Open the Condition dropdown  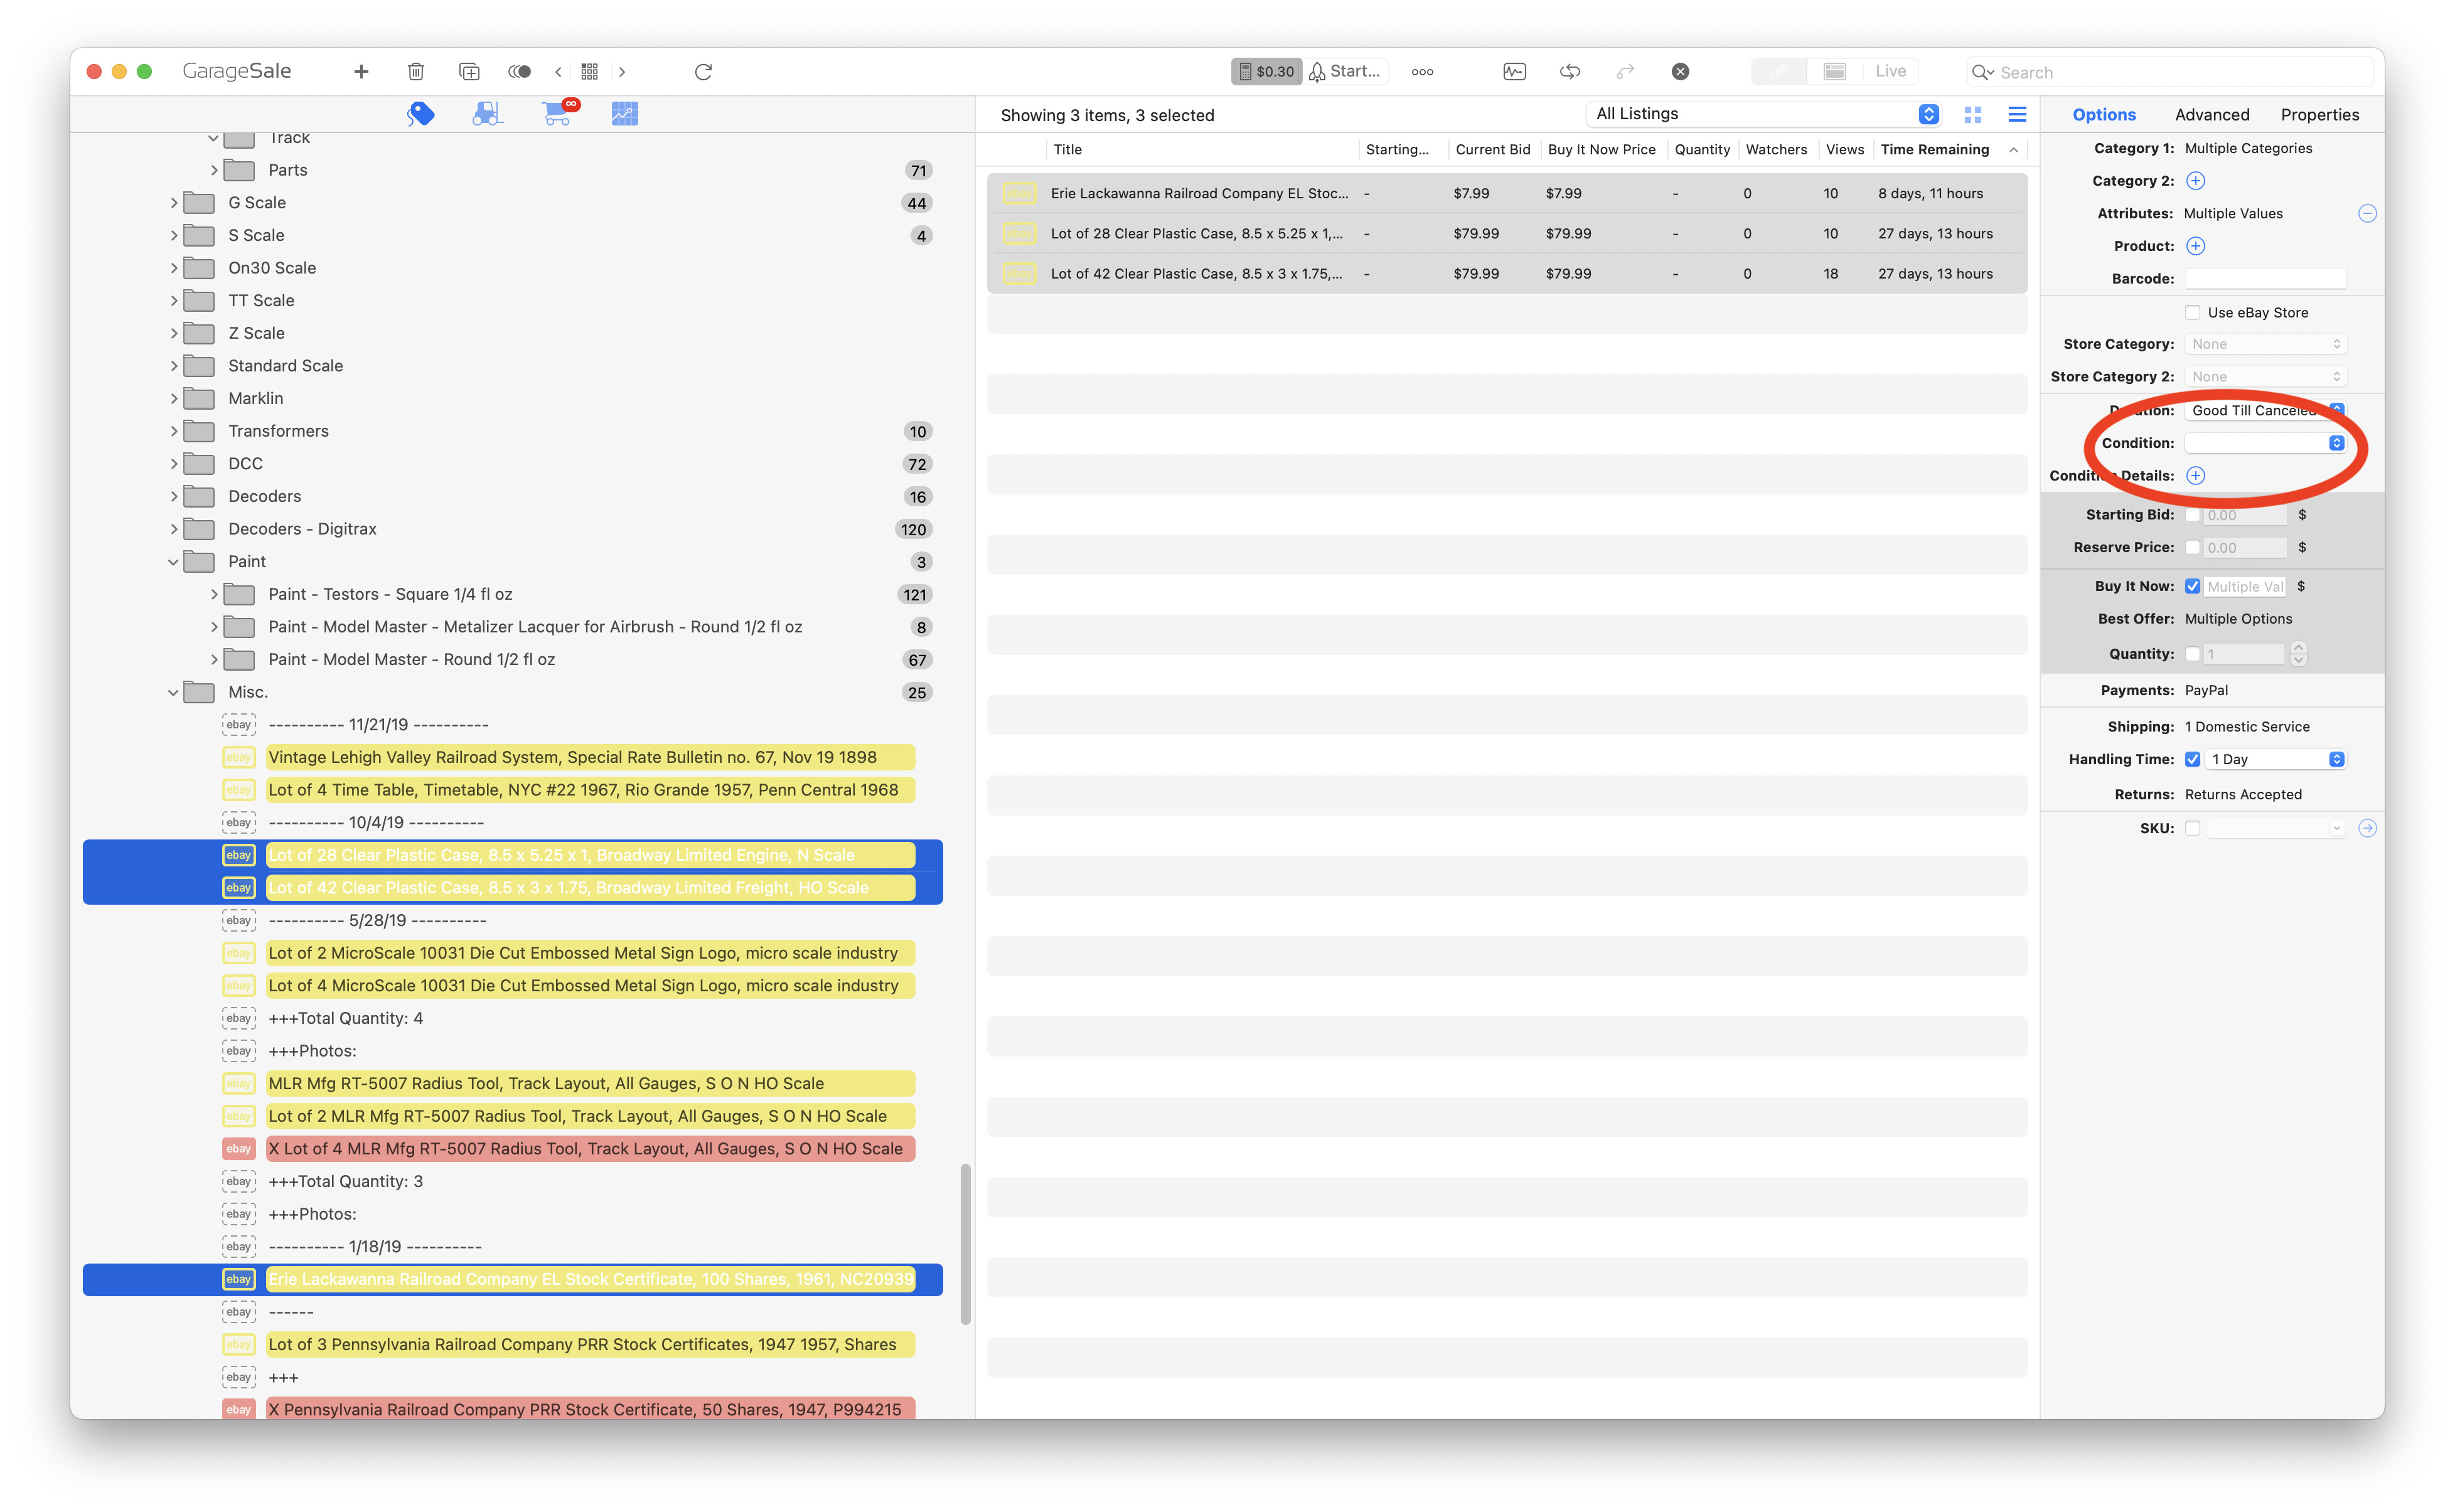point(2264,443)
